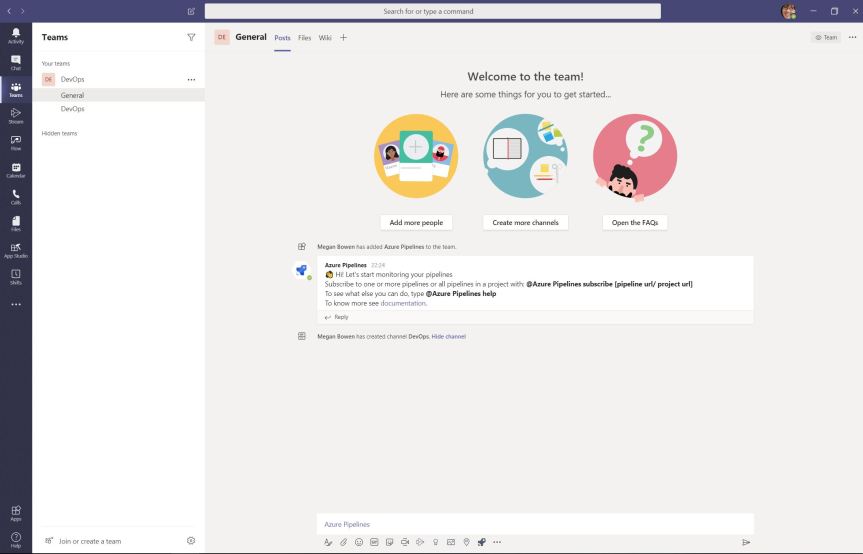This screenshot has width=863, height=554.
Task: Launch App Studio from the sidebar
Action: [15, 250]
